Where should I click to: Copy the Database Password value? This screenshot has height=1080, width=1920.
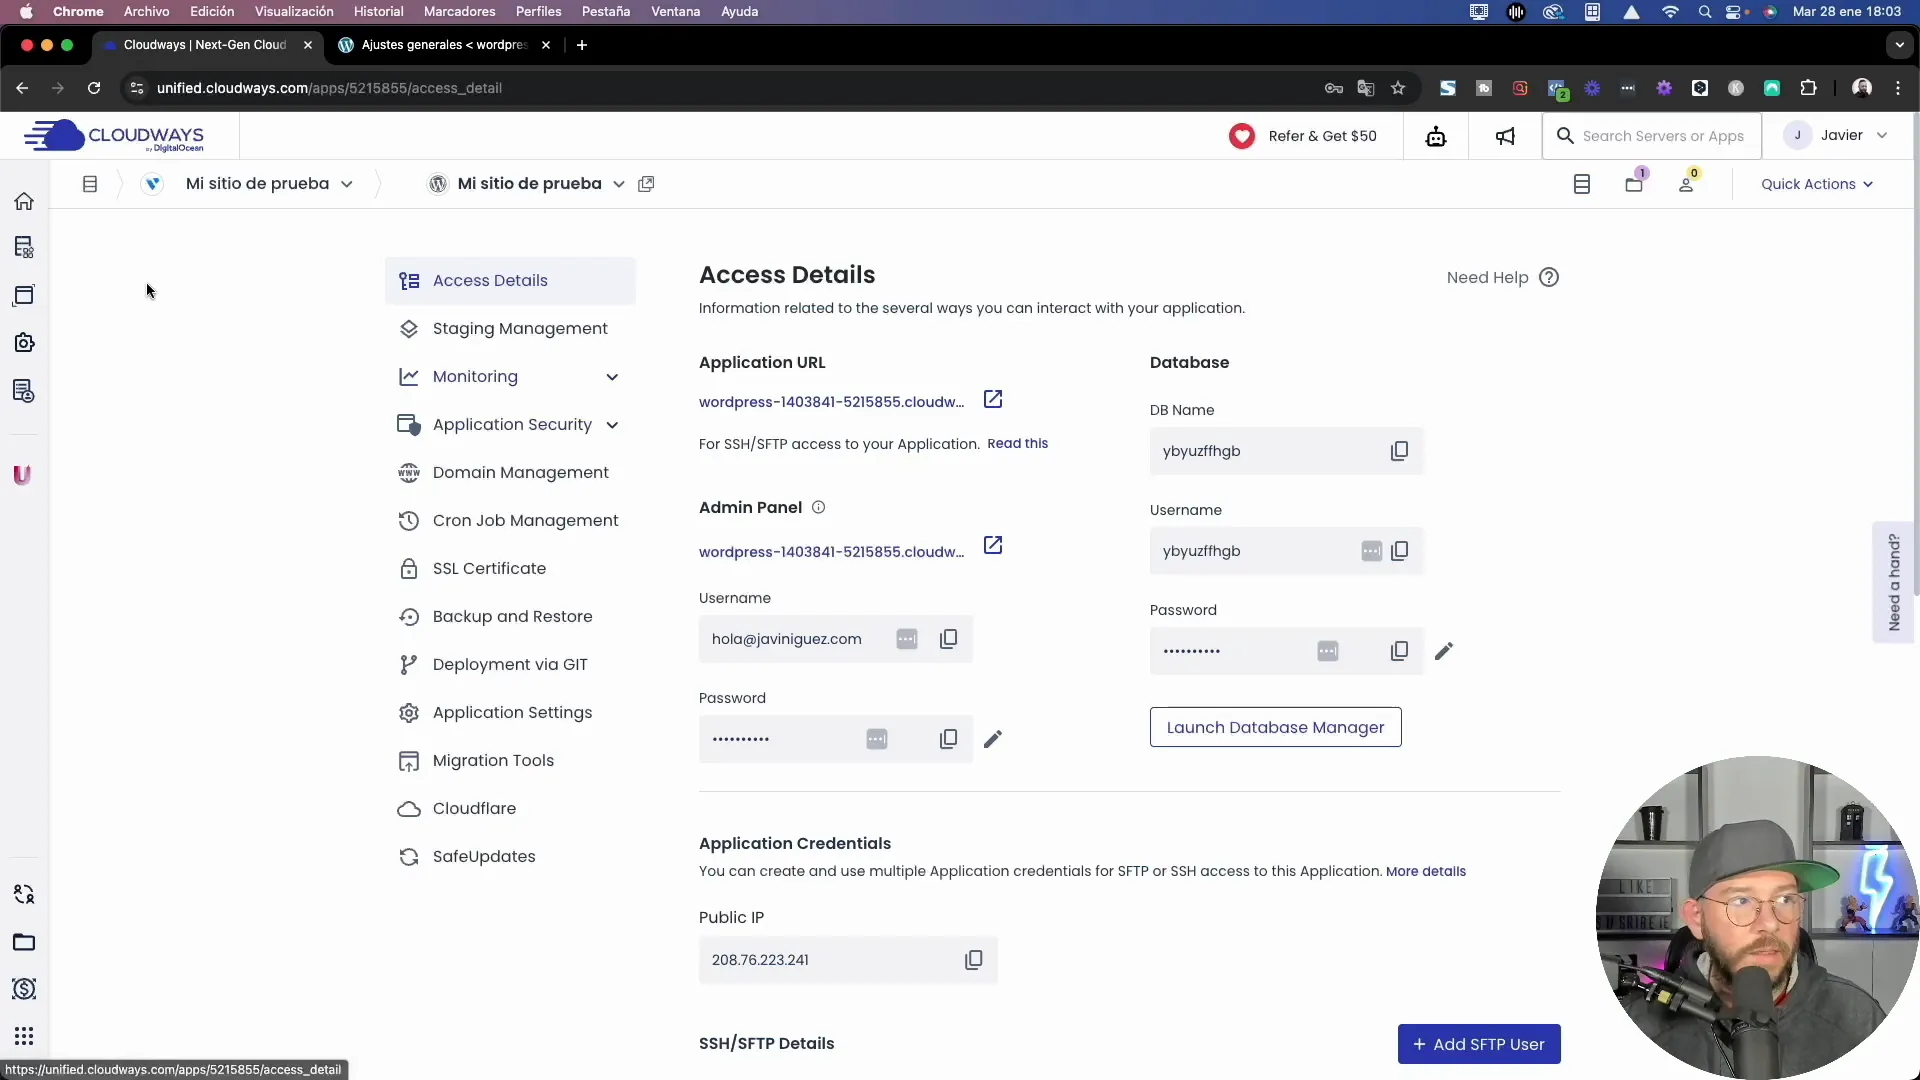pyautogui.click(x=1399, y=651)
